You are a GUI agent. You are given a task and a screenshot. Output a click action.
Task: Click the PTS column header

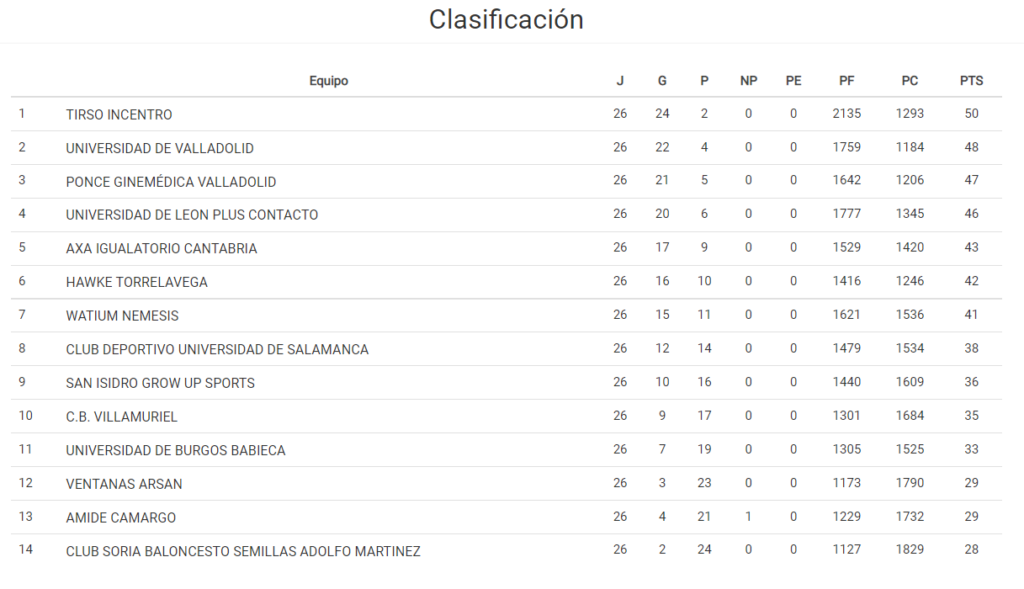971,81
